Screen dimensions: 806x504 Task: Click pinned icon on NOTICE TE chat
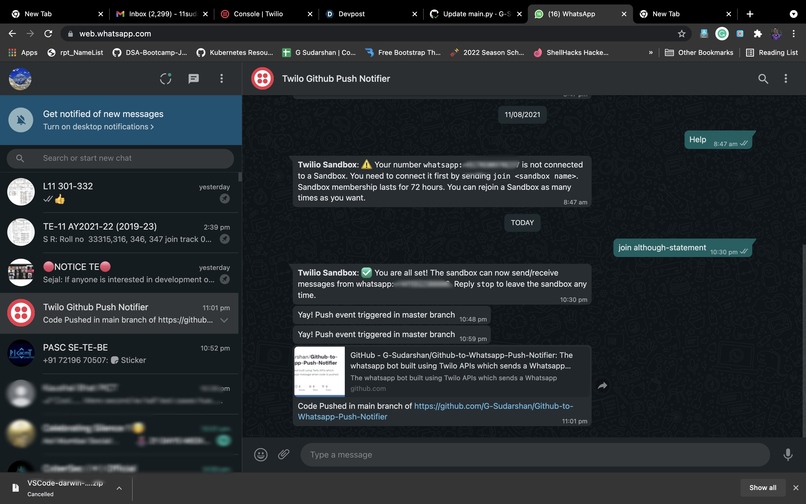[225, 279]
